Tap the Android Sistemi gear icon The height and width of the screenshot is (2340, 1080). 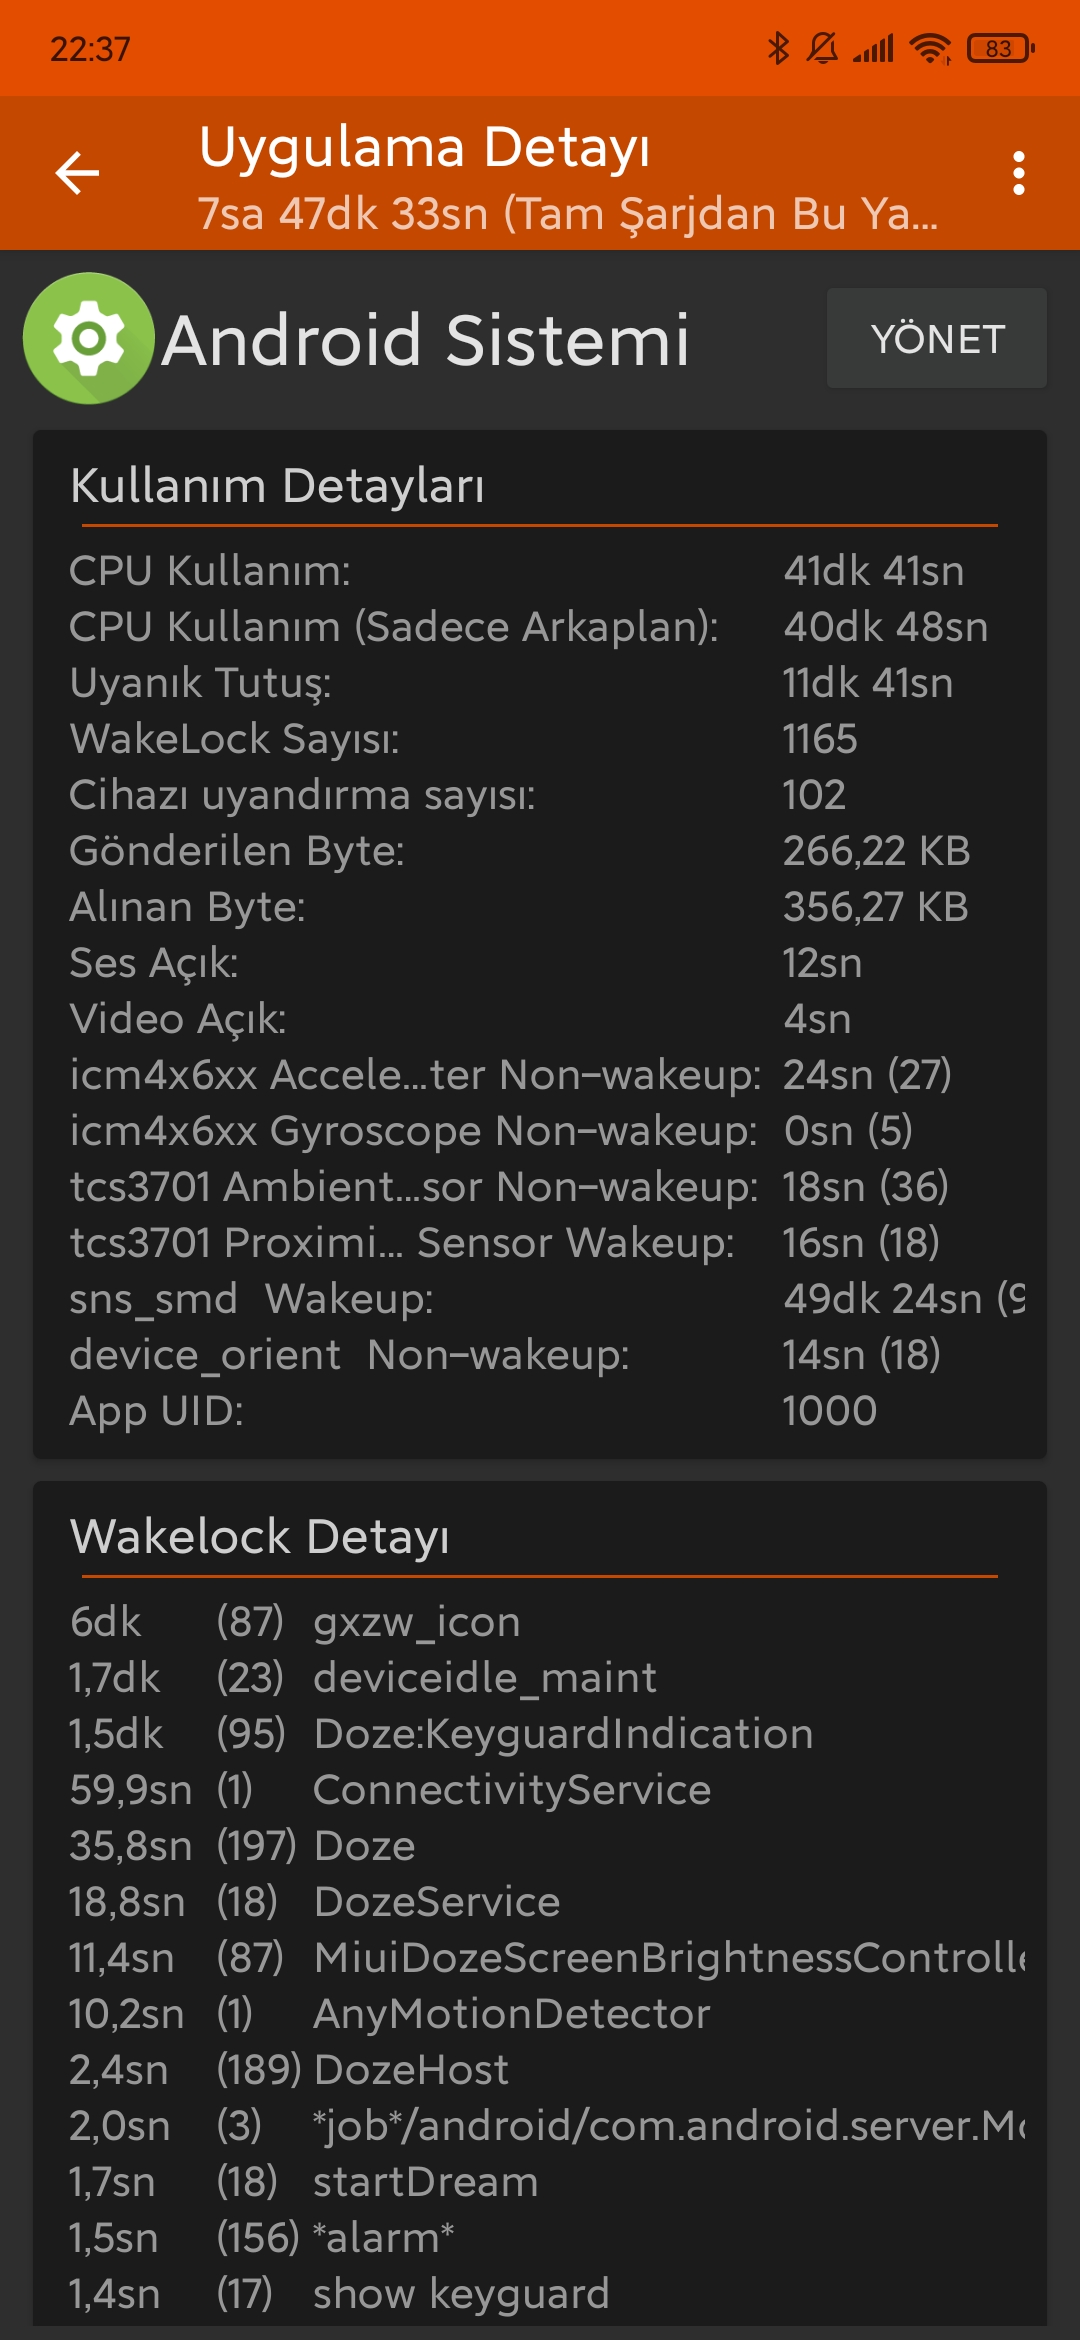click(89, 338)
